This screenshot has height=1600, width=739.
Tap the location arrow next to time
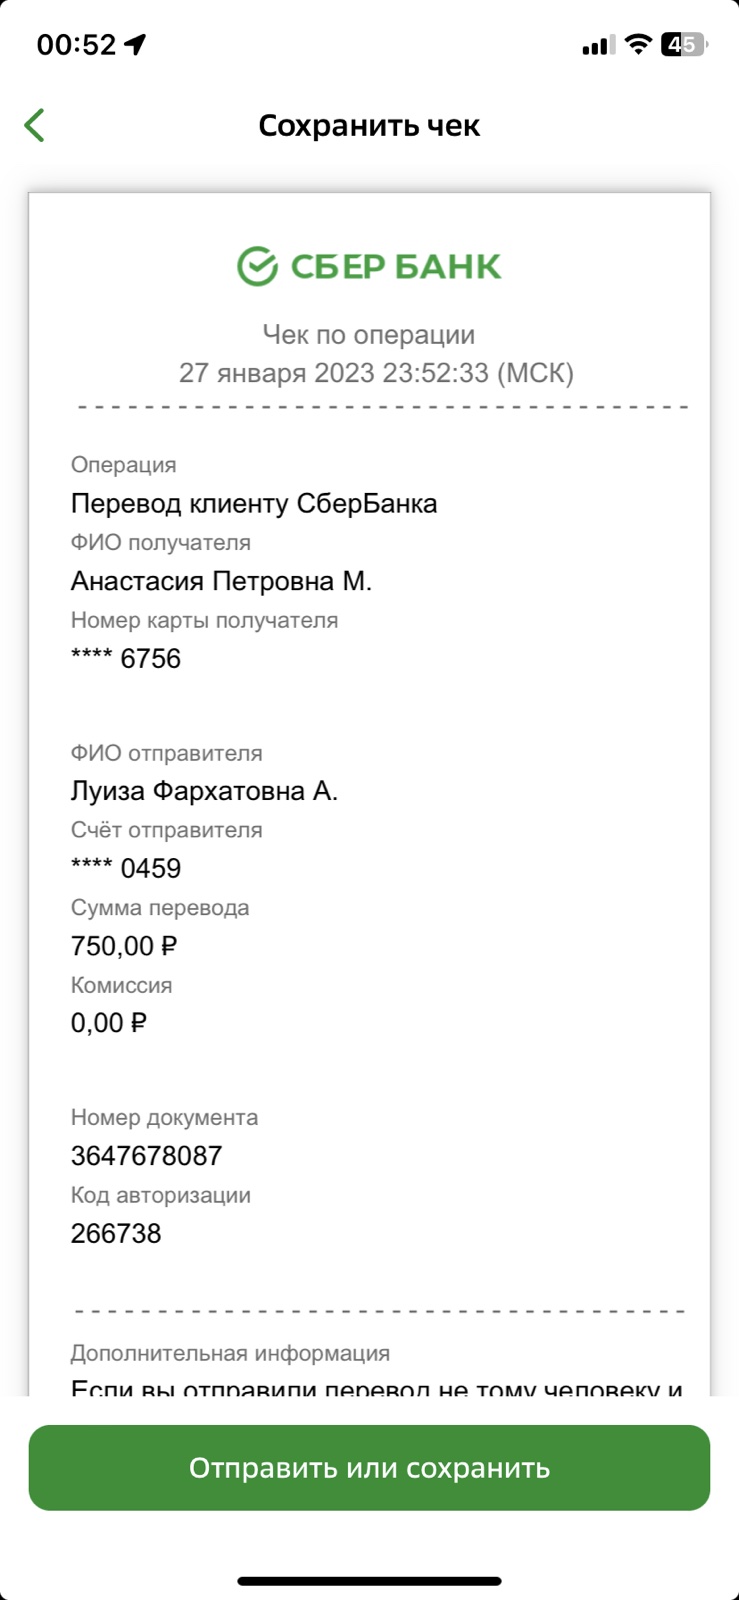point(135,45)
